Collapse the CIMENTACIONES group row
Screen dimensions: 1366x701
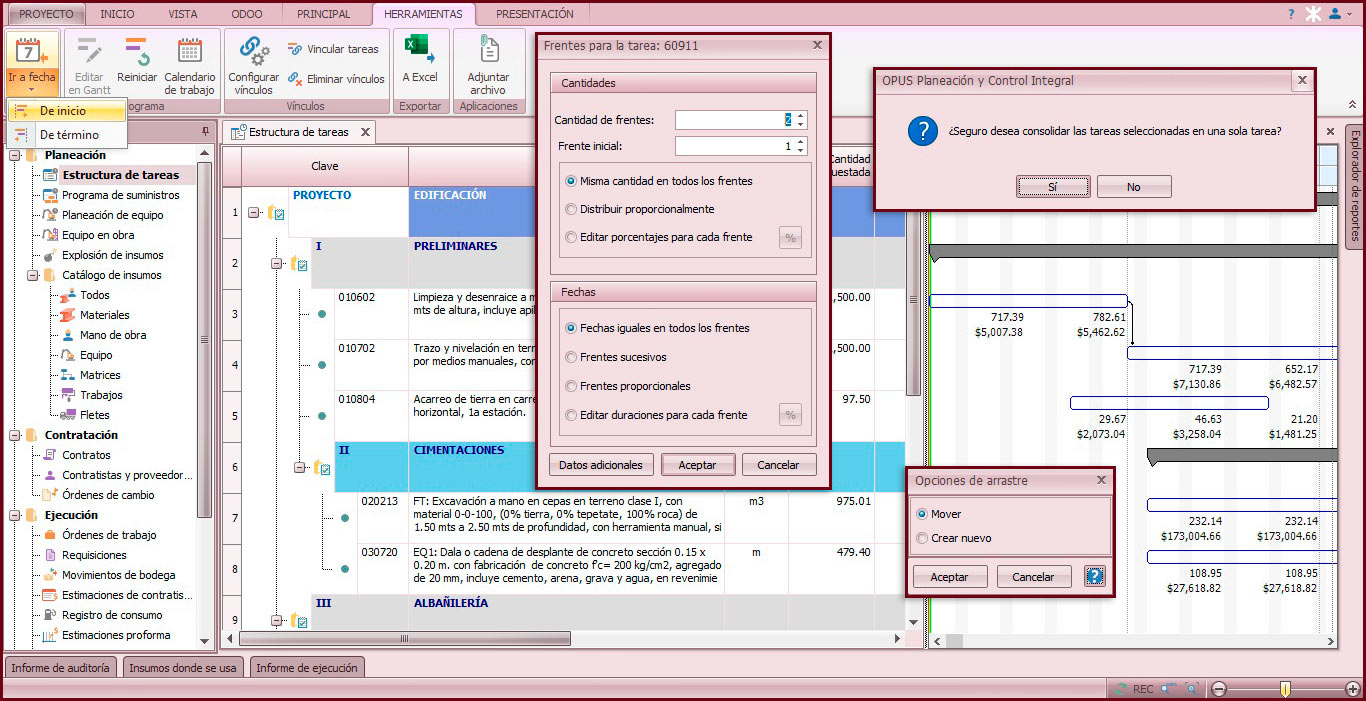click(x=299, y=467)
